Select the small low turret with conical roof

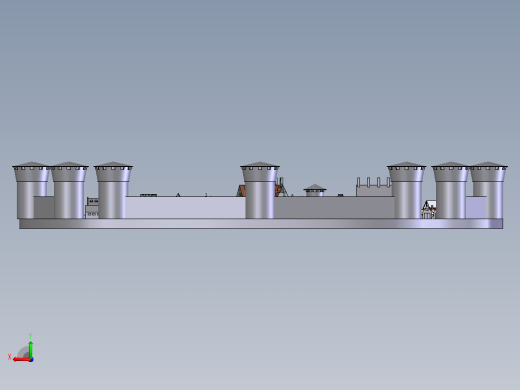[315, 191]
